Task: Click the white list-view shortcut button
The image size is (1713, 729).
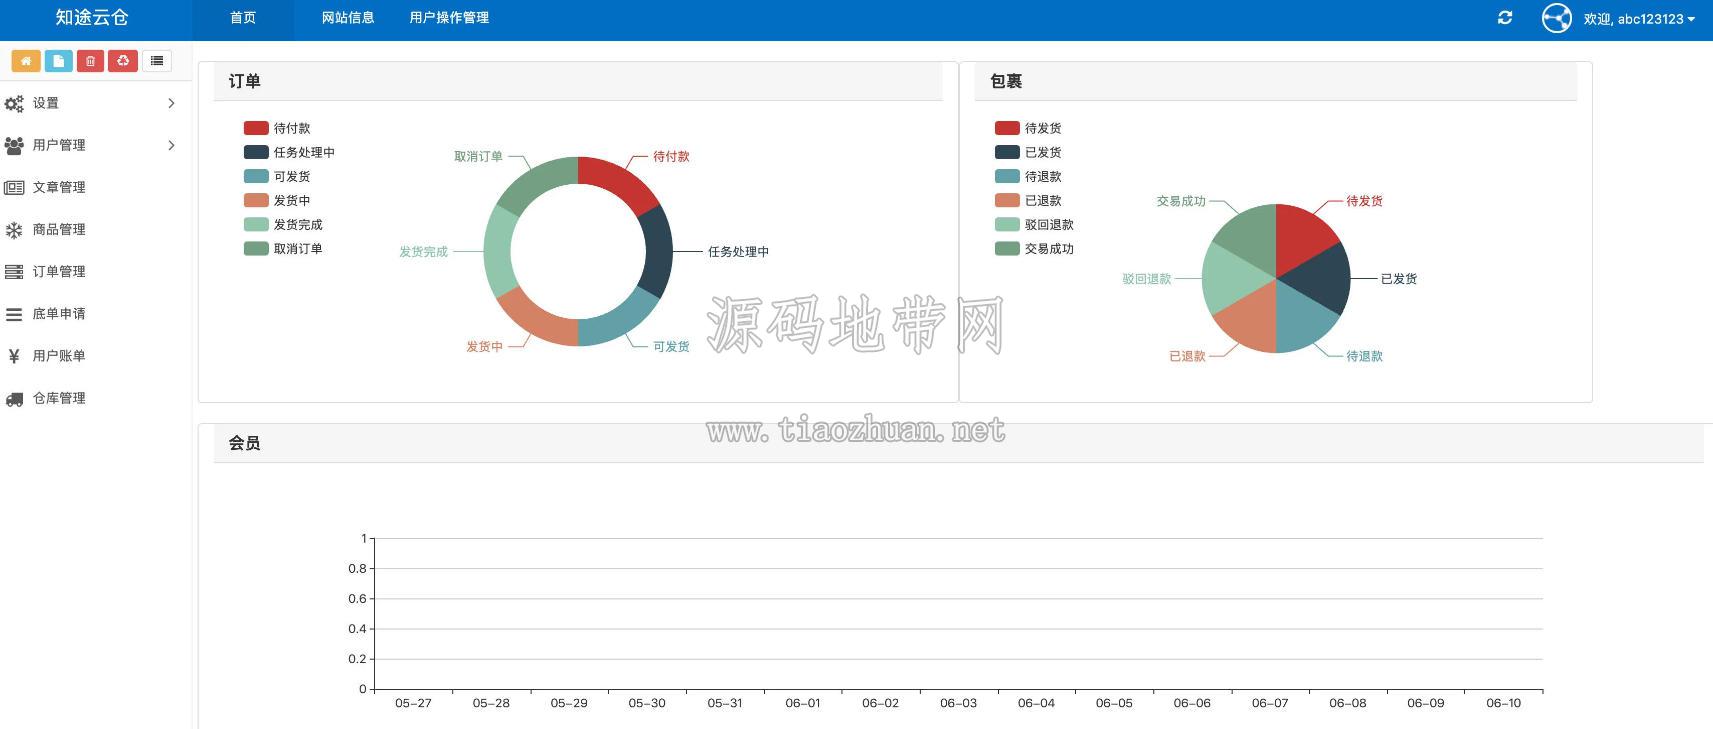Action: click(157, 61)
